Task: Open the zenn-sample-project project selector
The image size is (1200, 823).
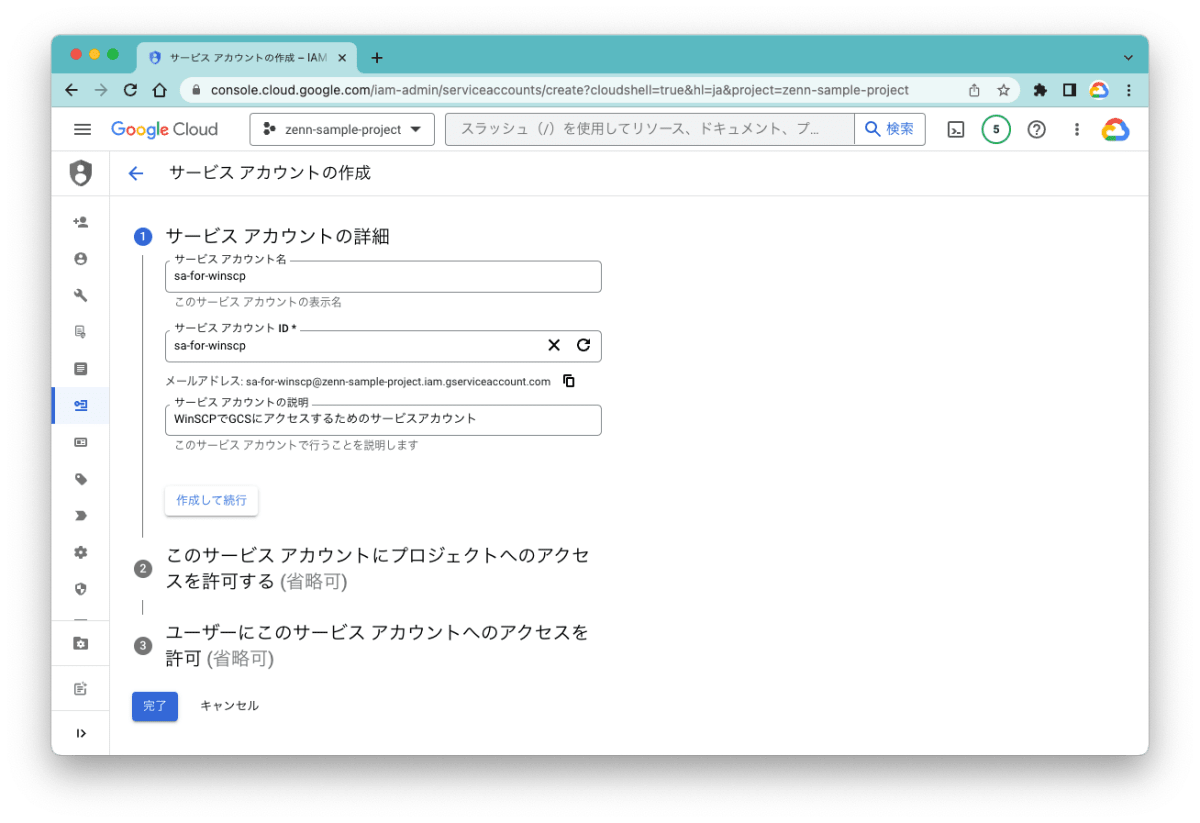Action: point(342,129)
